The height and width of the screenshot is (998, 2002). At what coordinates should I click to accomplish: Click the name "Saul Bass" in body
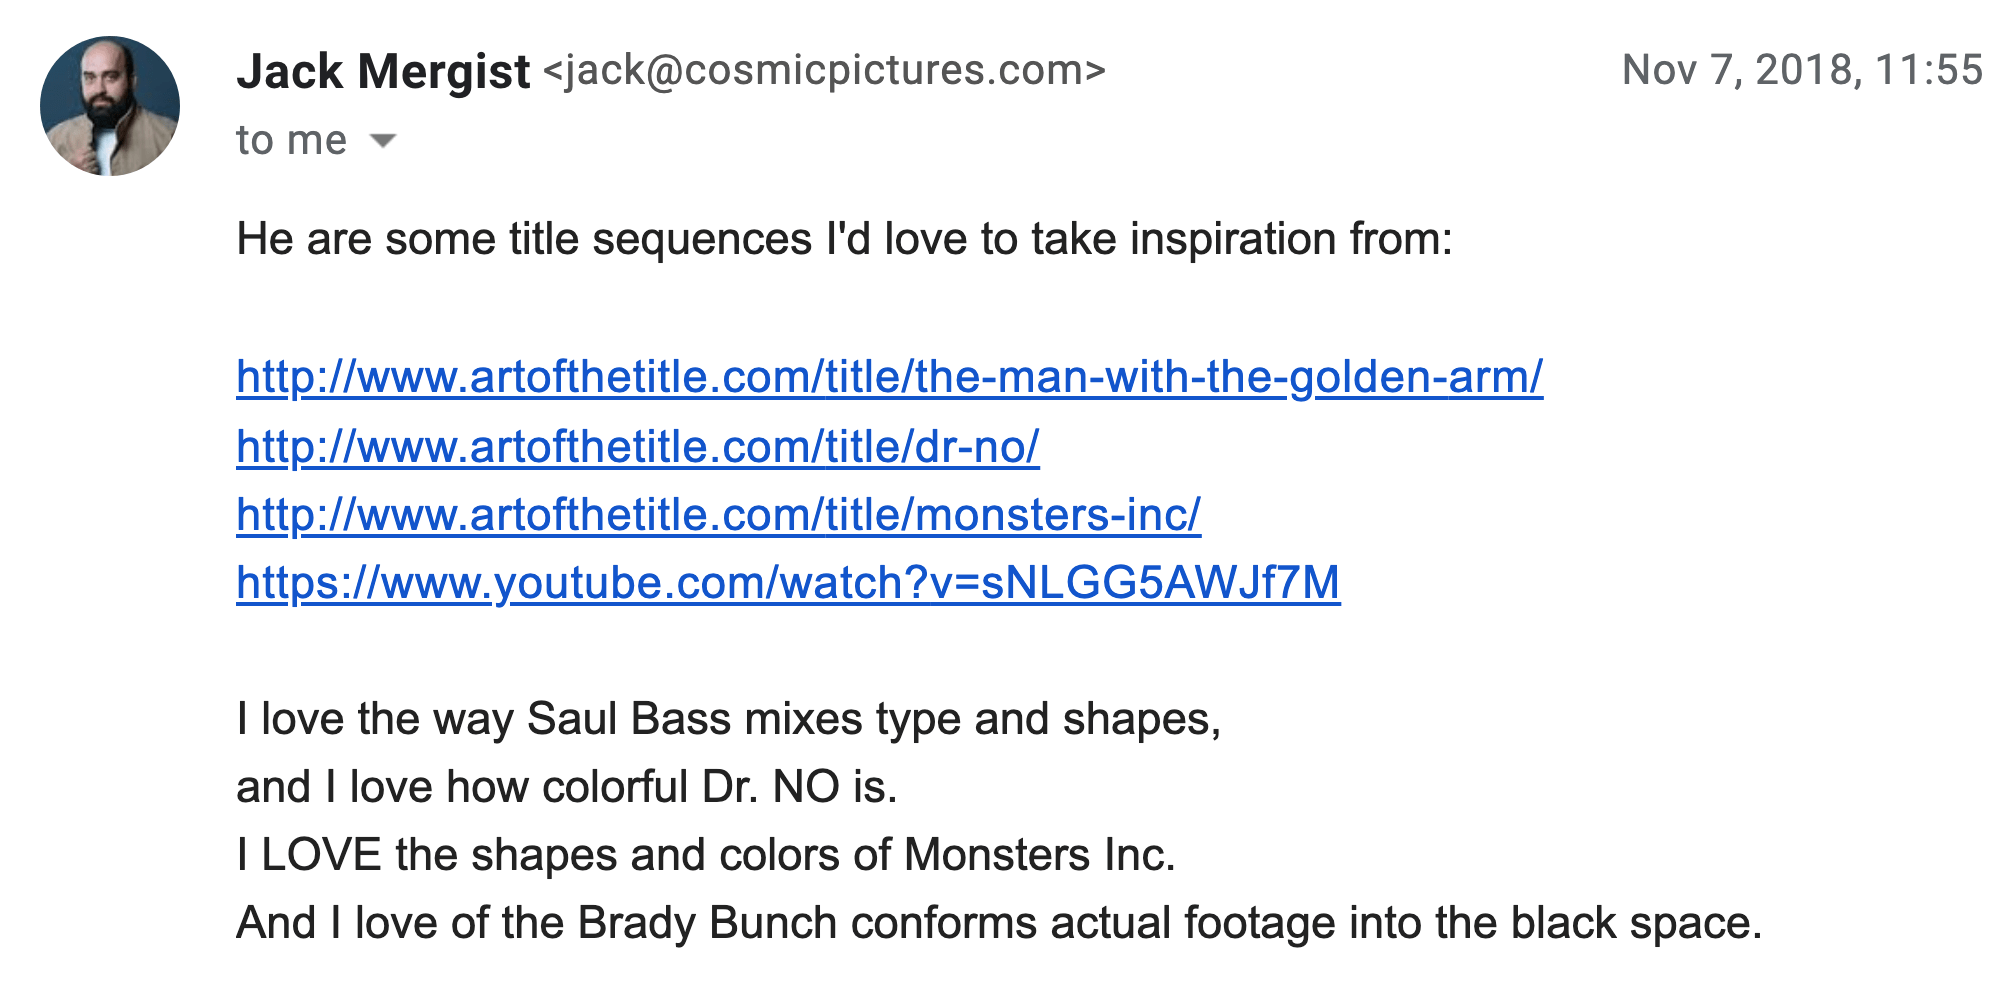[x=629, y=720]
